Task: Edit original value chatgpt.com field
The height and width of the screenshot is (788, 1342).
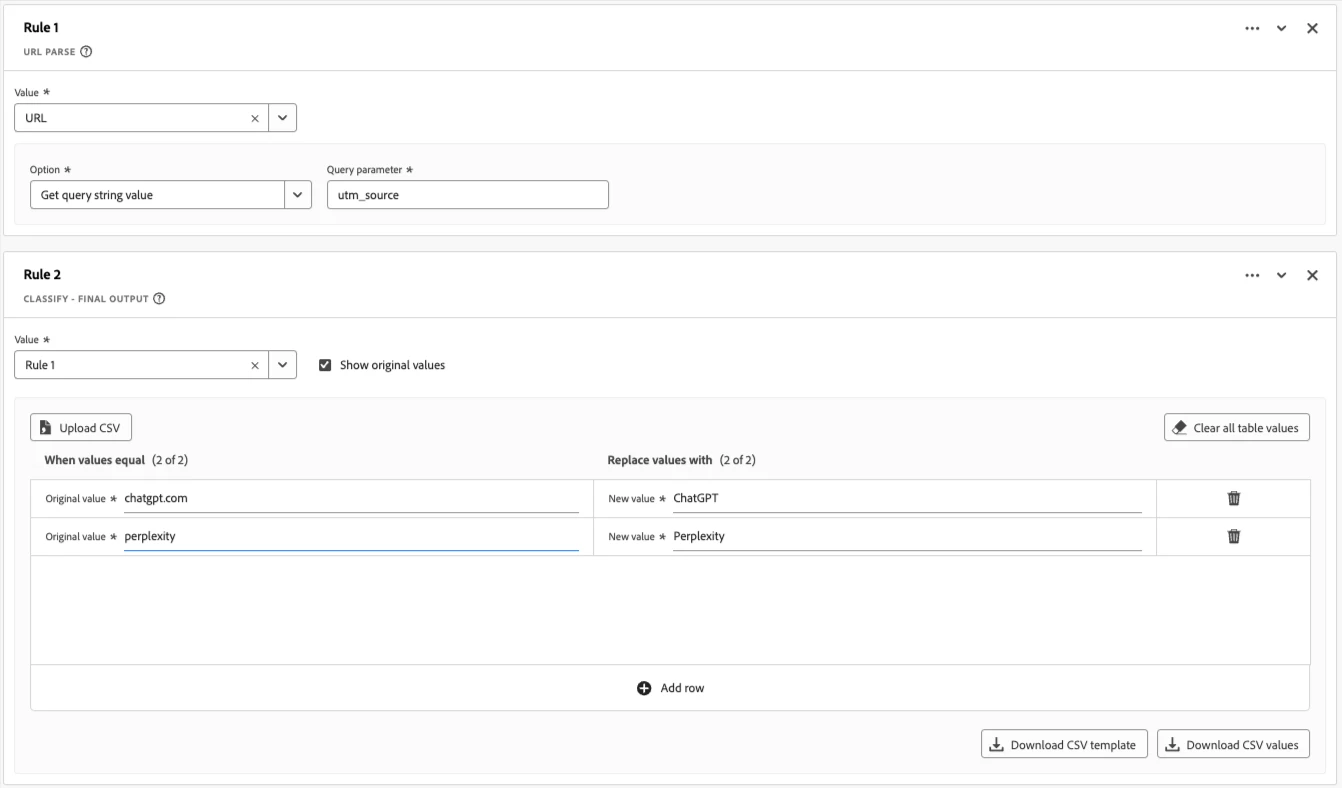Action: point(351,498)
